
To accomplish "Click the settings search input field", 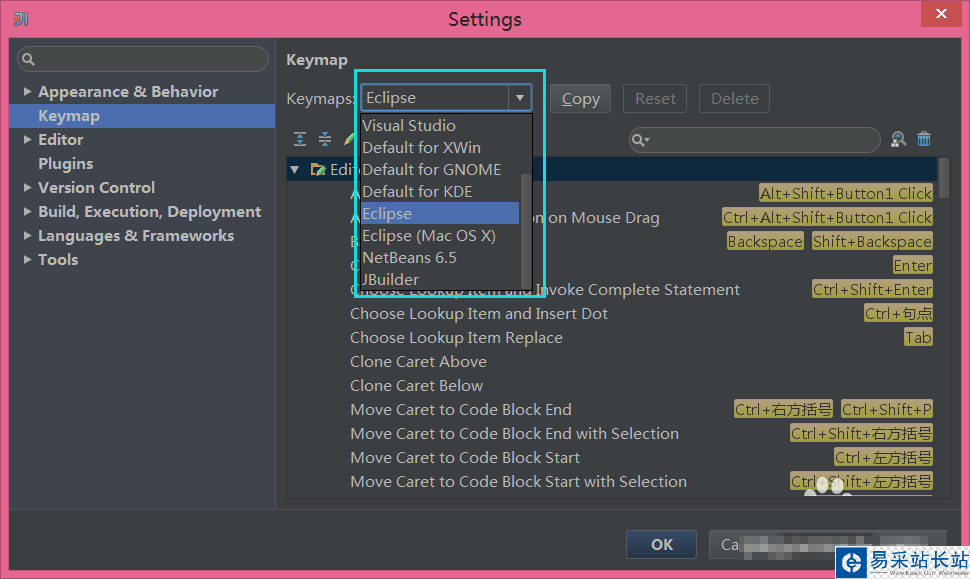I will coord(143,59).
